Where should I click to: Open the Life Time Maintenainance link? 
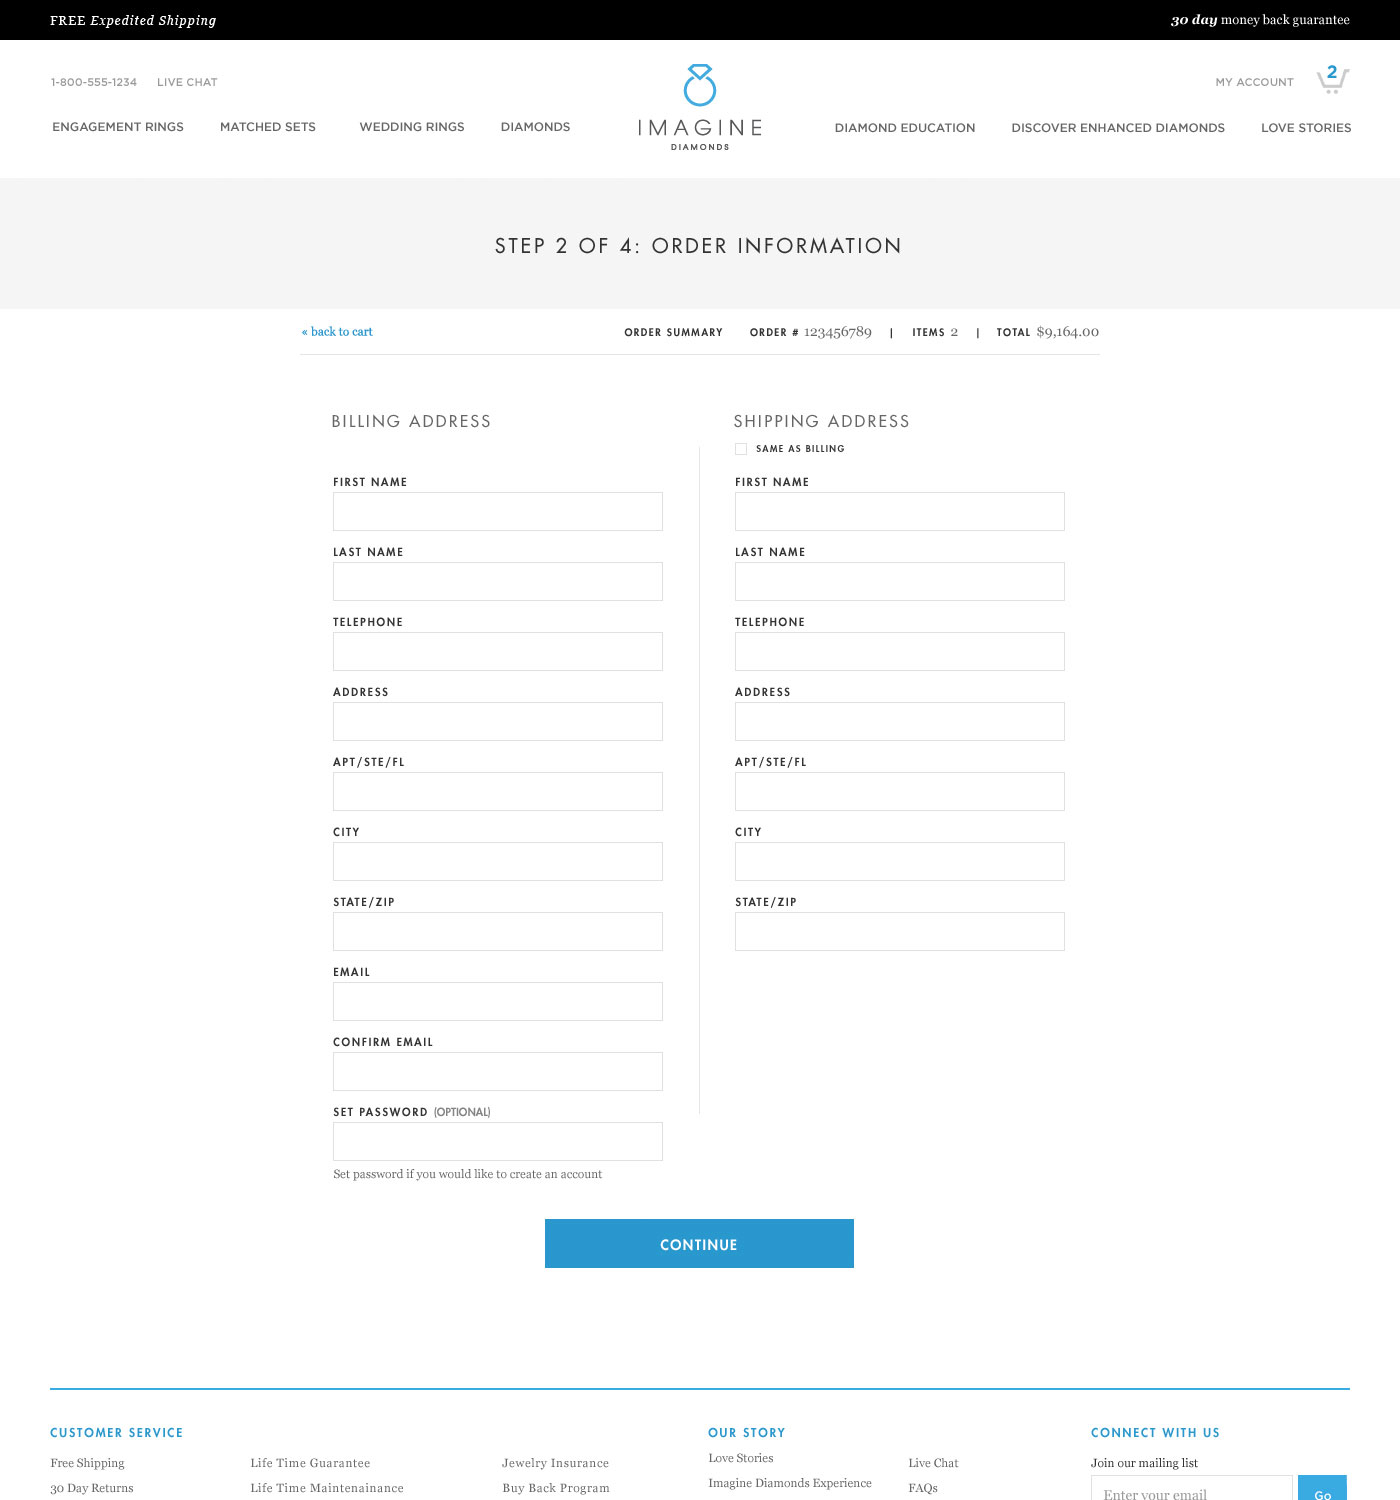coord(327,1488)
